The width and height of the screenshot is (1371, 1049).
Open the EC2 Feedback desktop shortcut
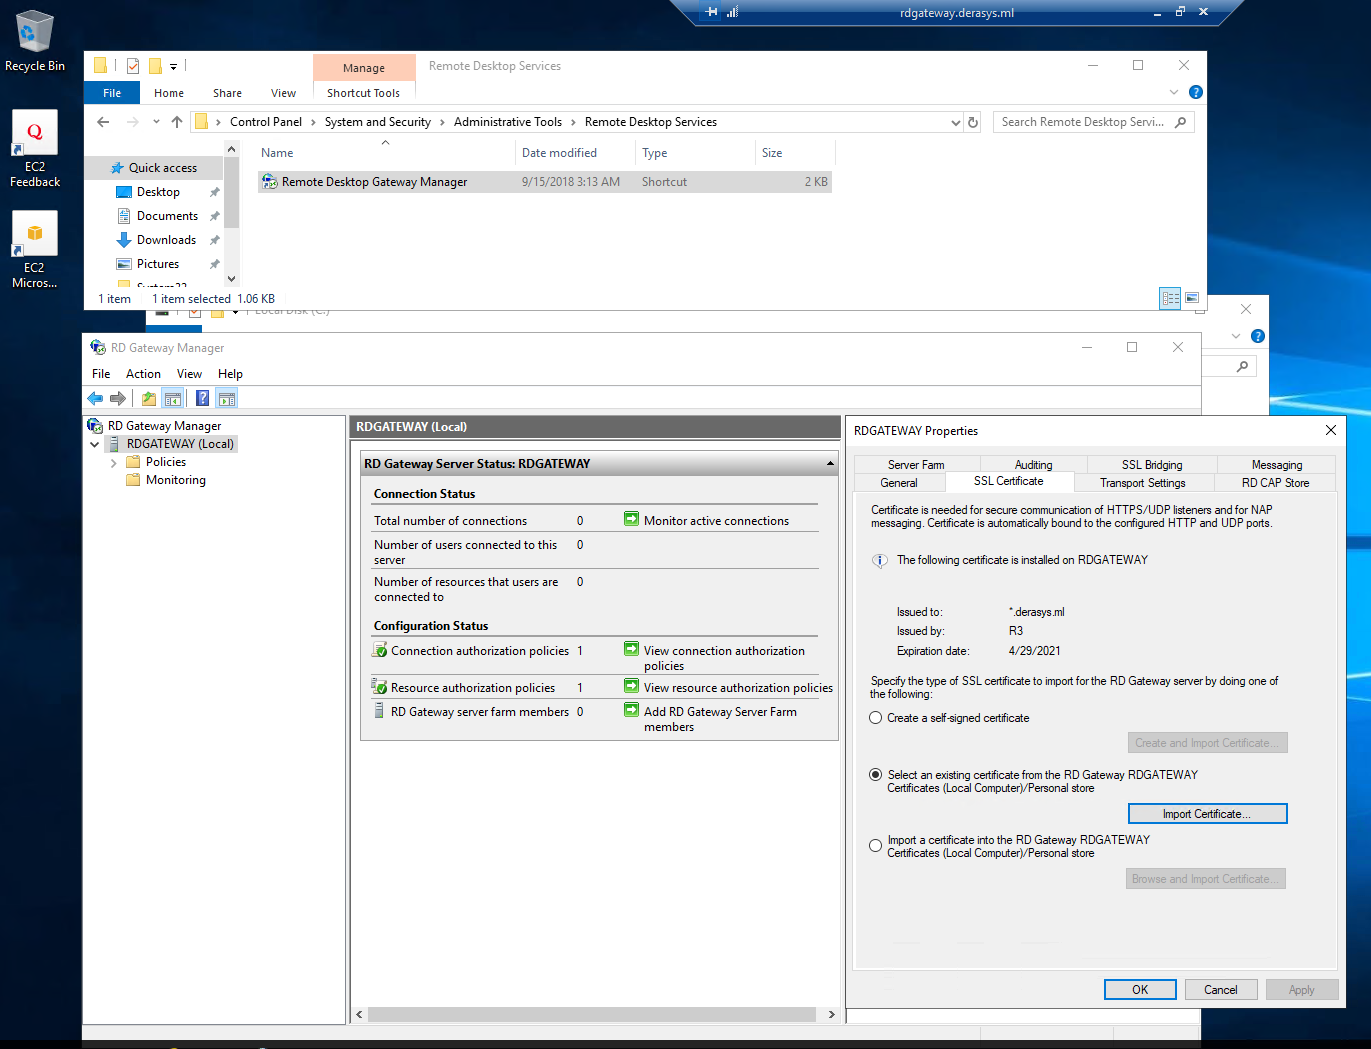click(35, 149)
